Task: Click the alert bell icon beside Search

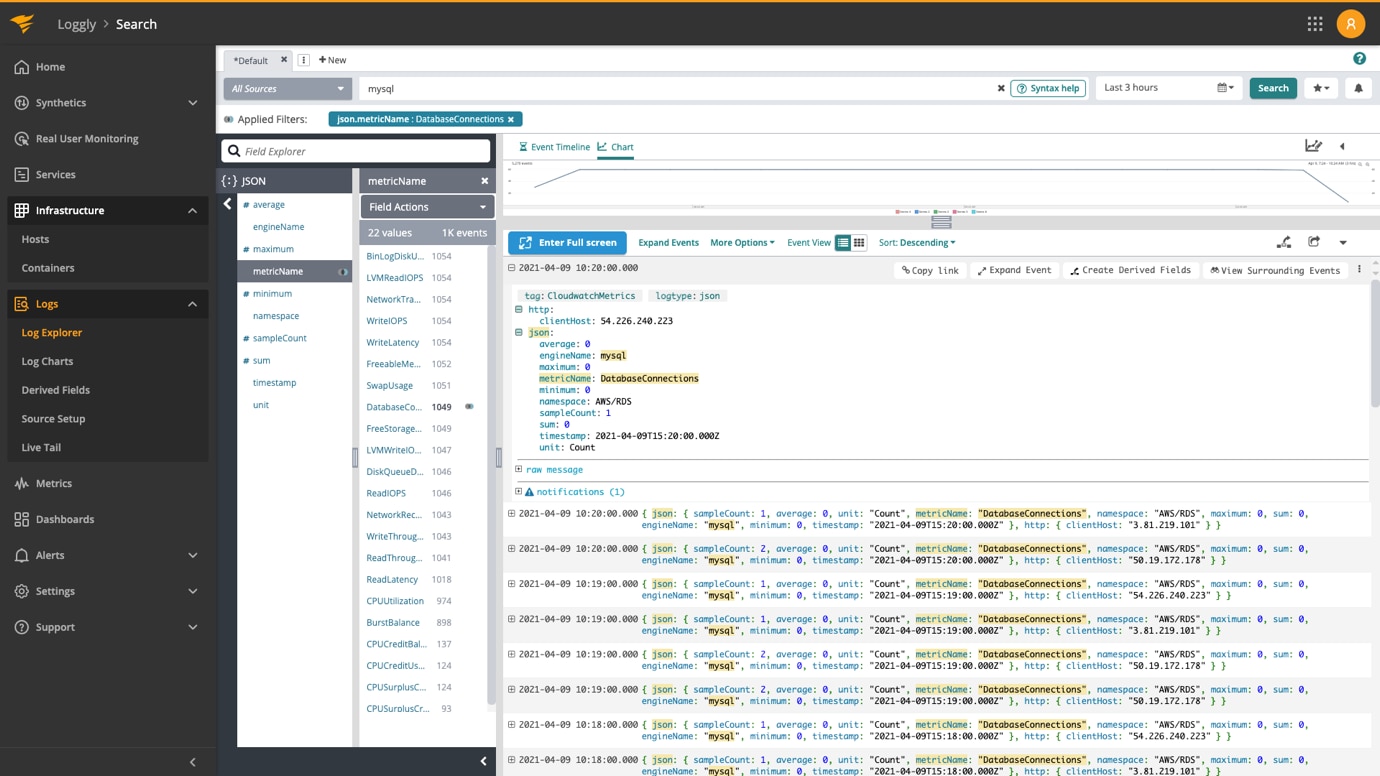Action: (x=1358, y=88)
